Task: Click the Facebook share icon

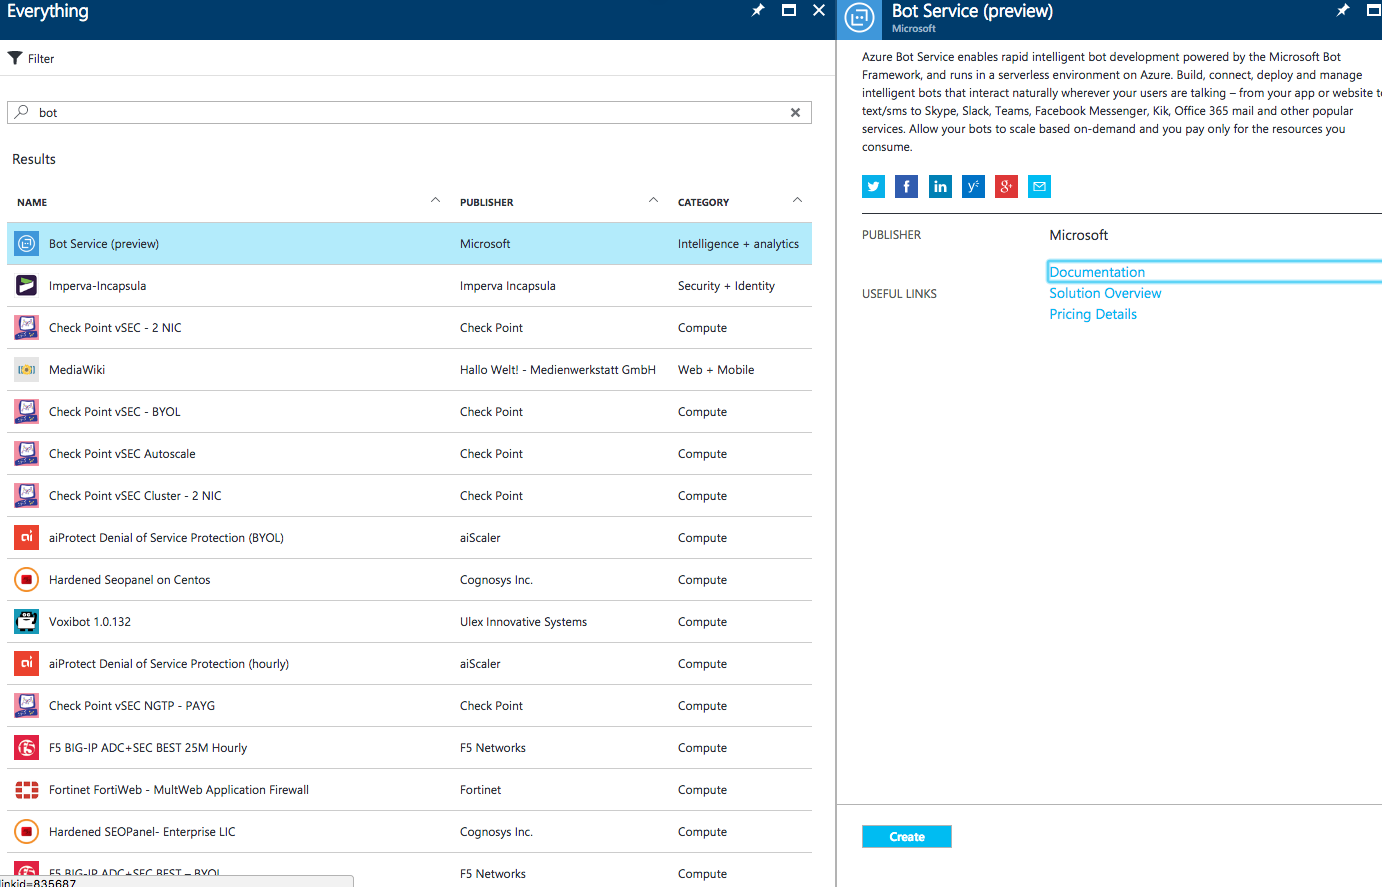Action: 906,187
